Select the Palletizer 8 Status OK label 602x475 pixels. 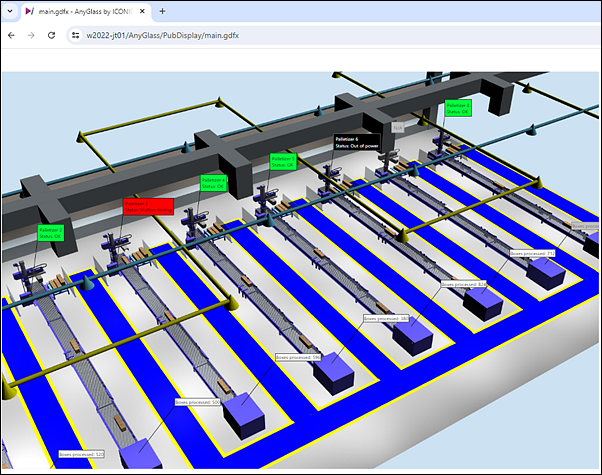(458, 108)
